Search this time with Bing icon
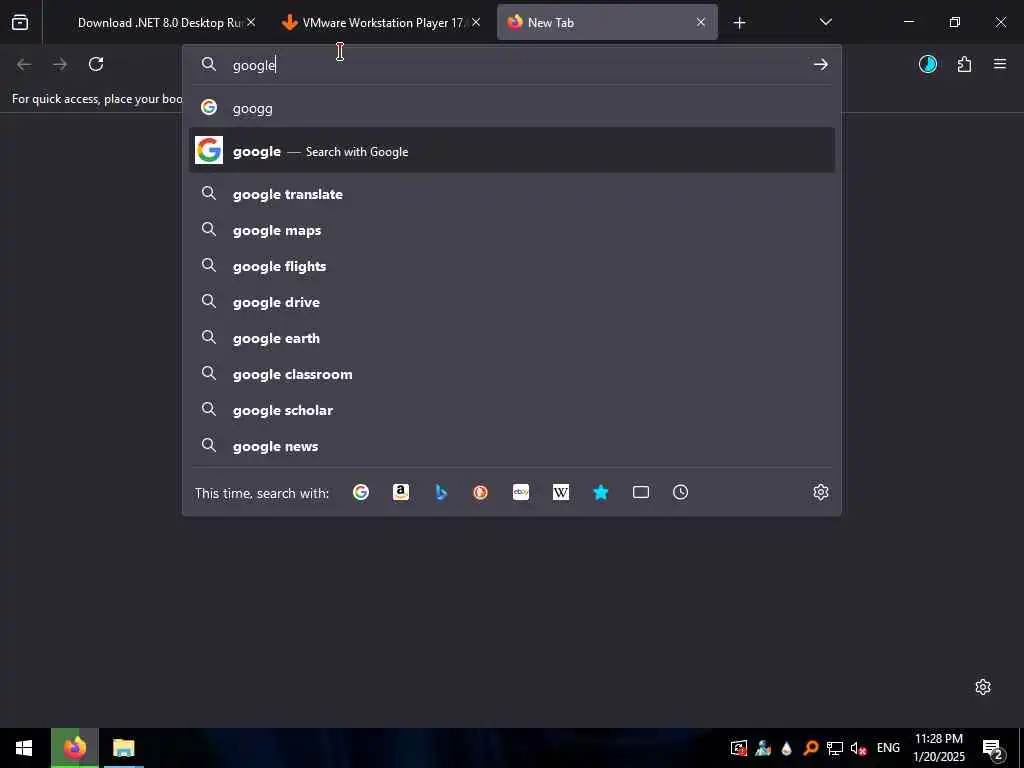Screen dimensions: 1024x768 (x=441, y=492)
